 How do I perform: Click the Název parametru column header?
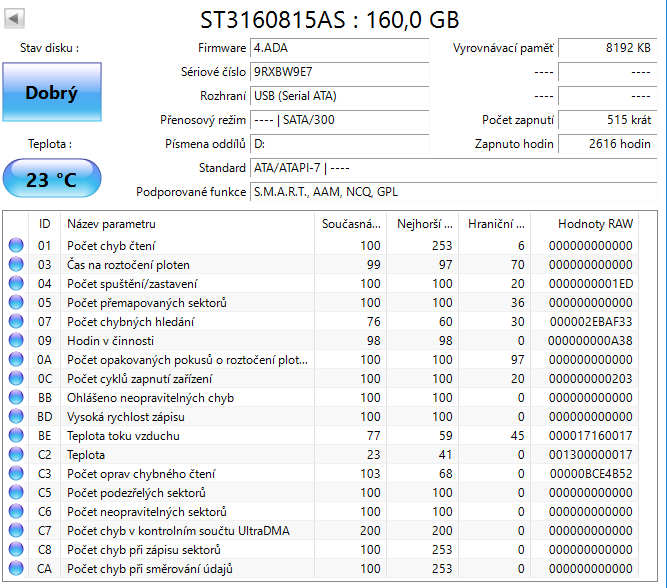[x=188, y=224]
